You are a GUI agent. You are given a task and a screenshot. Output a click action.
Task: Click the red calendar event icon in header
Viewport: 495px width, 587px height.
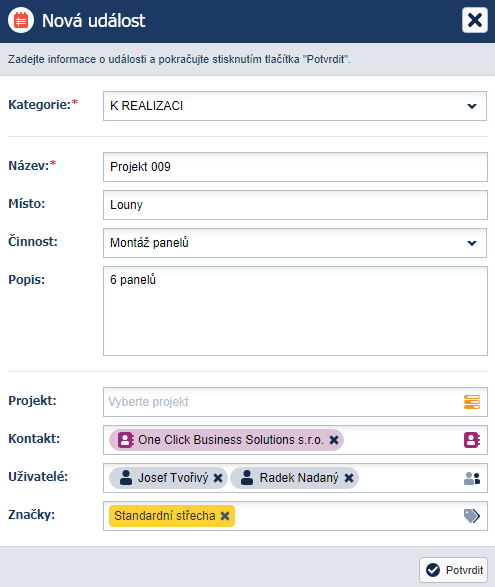click(x=21, y=20)
